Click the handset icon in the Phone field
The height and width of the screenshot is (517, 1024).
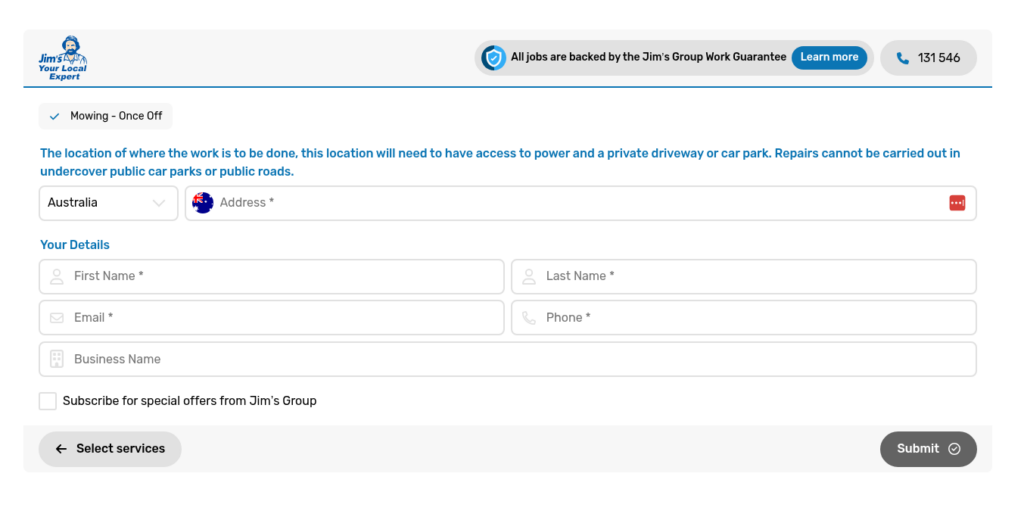(529, 318)
